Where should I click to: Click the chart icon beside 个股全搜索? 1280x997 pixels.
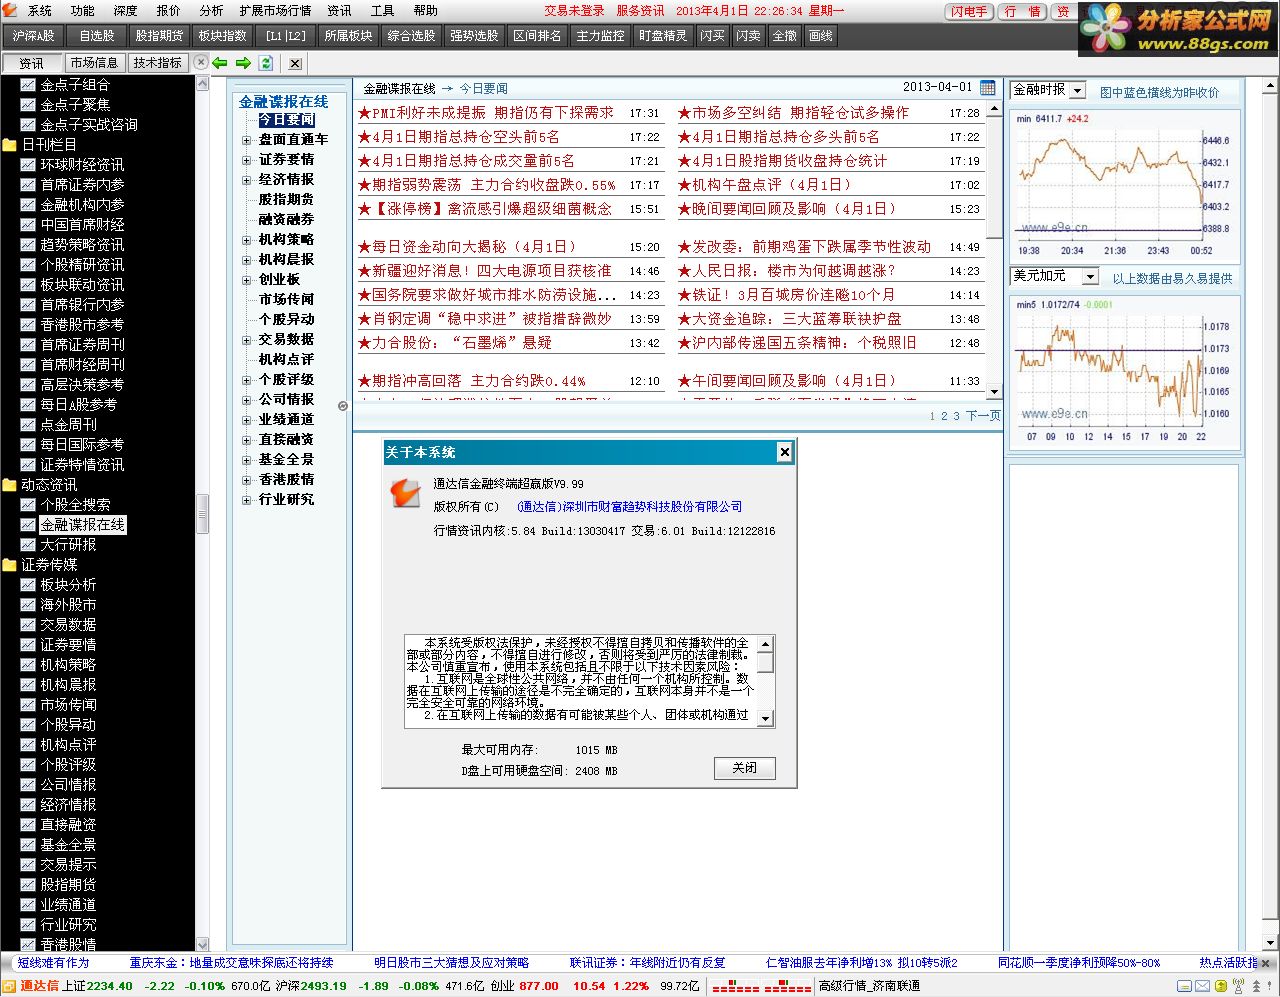[28, 505]
